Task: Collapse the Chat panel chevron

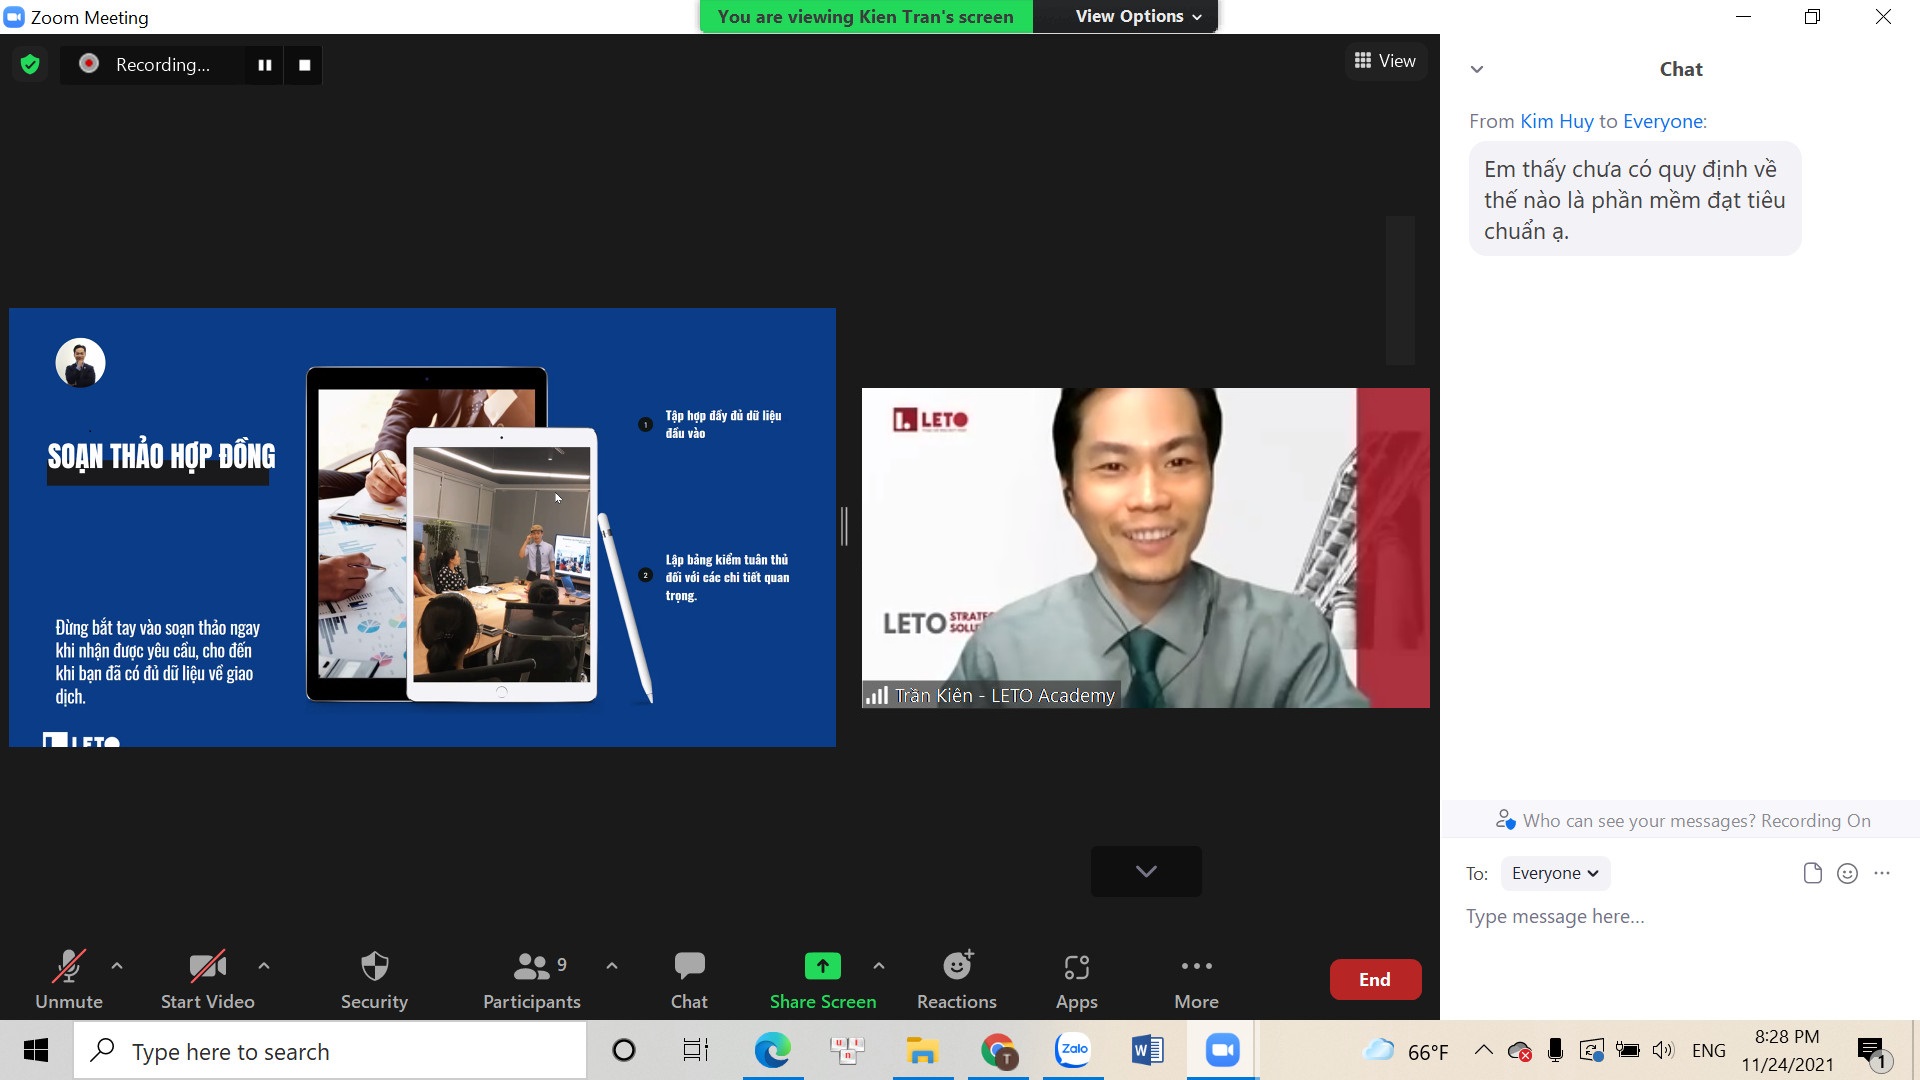Action: pos(1476,69)
